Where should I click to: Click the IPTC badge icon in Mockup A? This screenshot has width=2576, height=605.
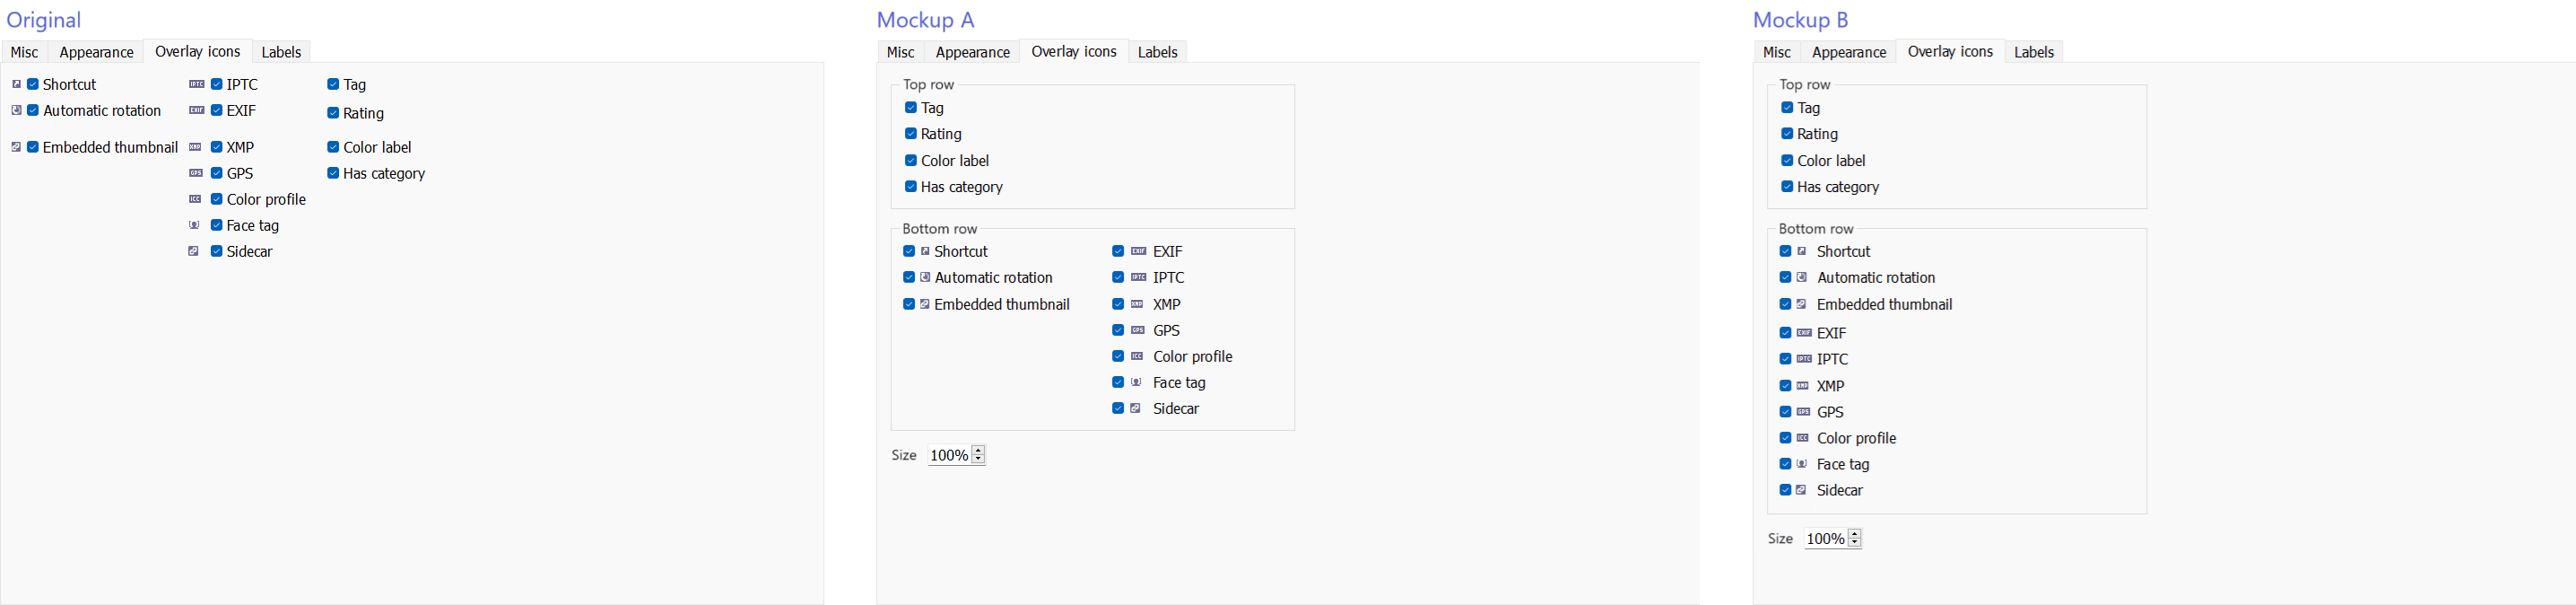(x=1138, y=277)
